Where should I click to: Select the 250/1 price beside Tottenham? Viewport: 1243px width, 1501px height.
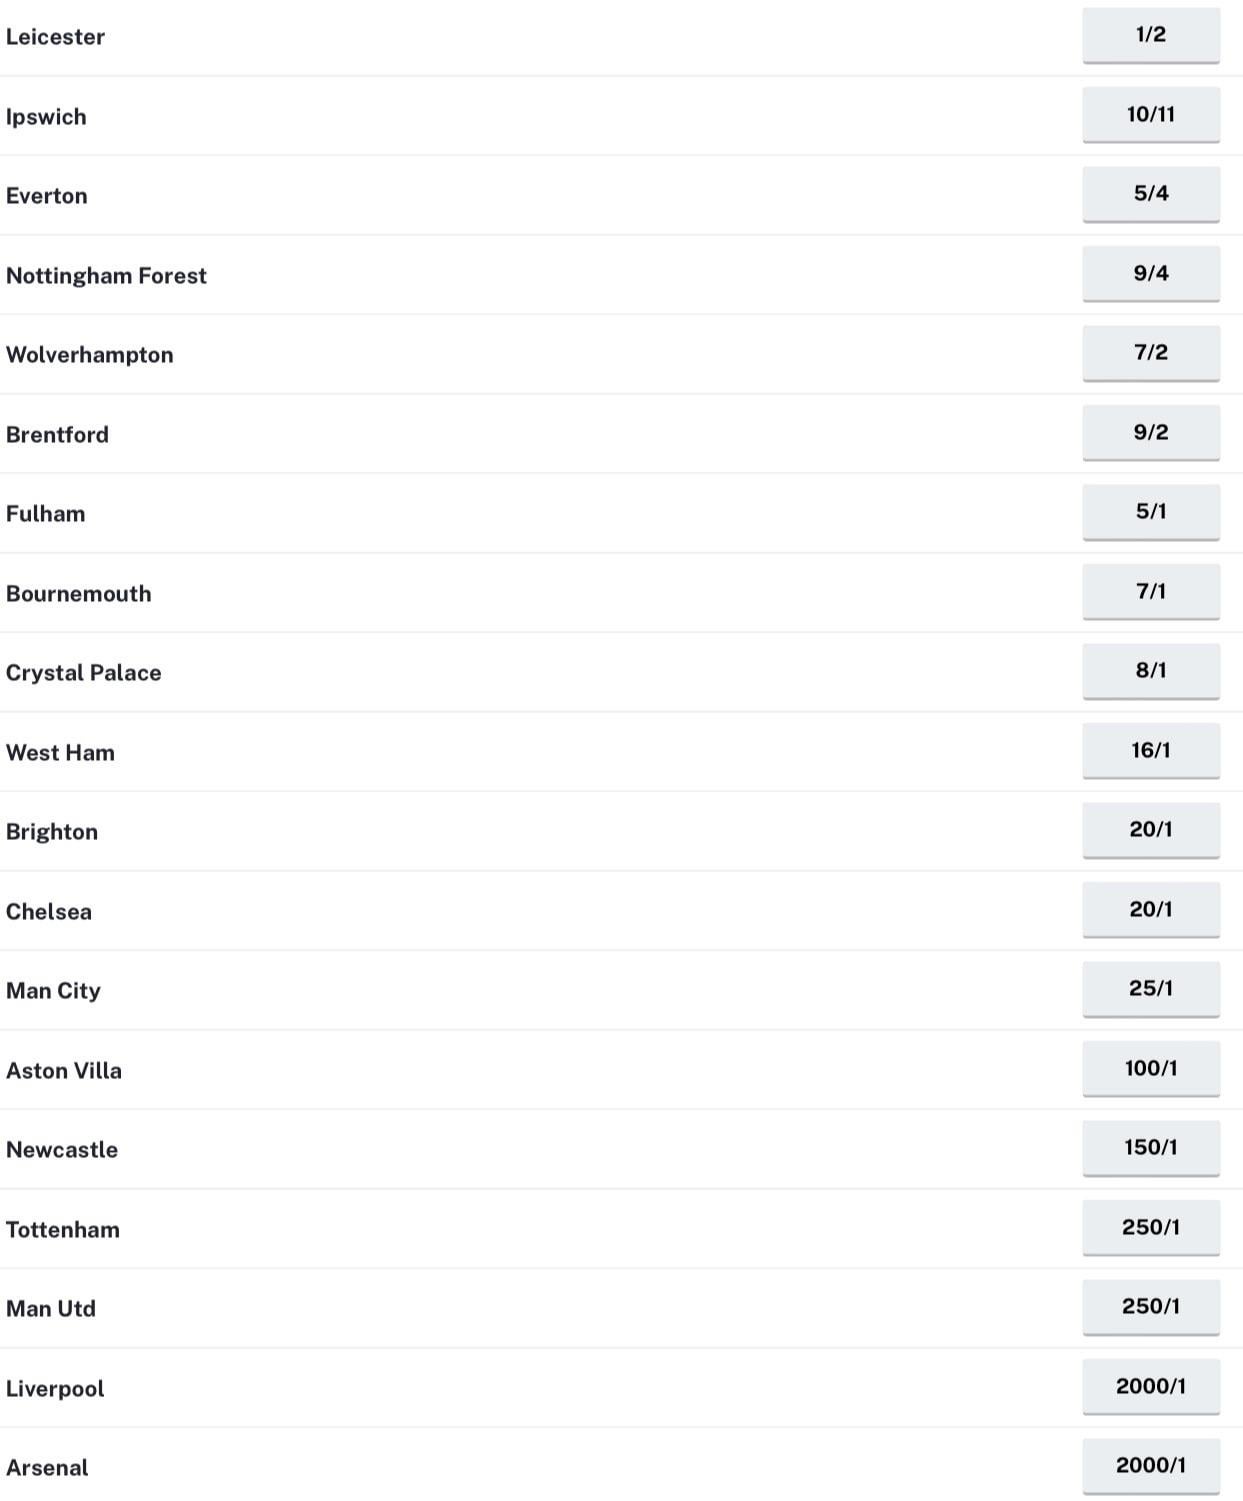[1151, 1227]
